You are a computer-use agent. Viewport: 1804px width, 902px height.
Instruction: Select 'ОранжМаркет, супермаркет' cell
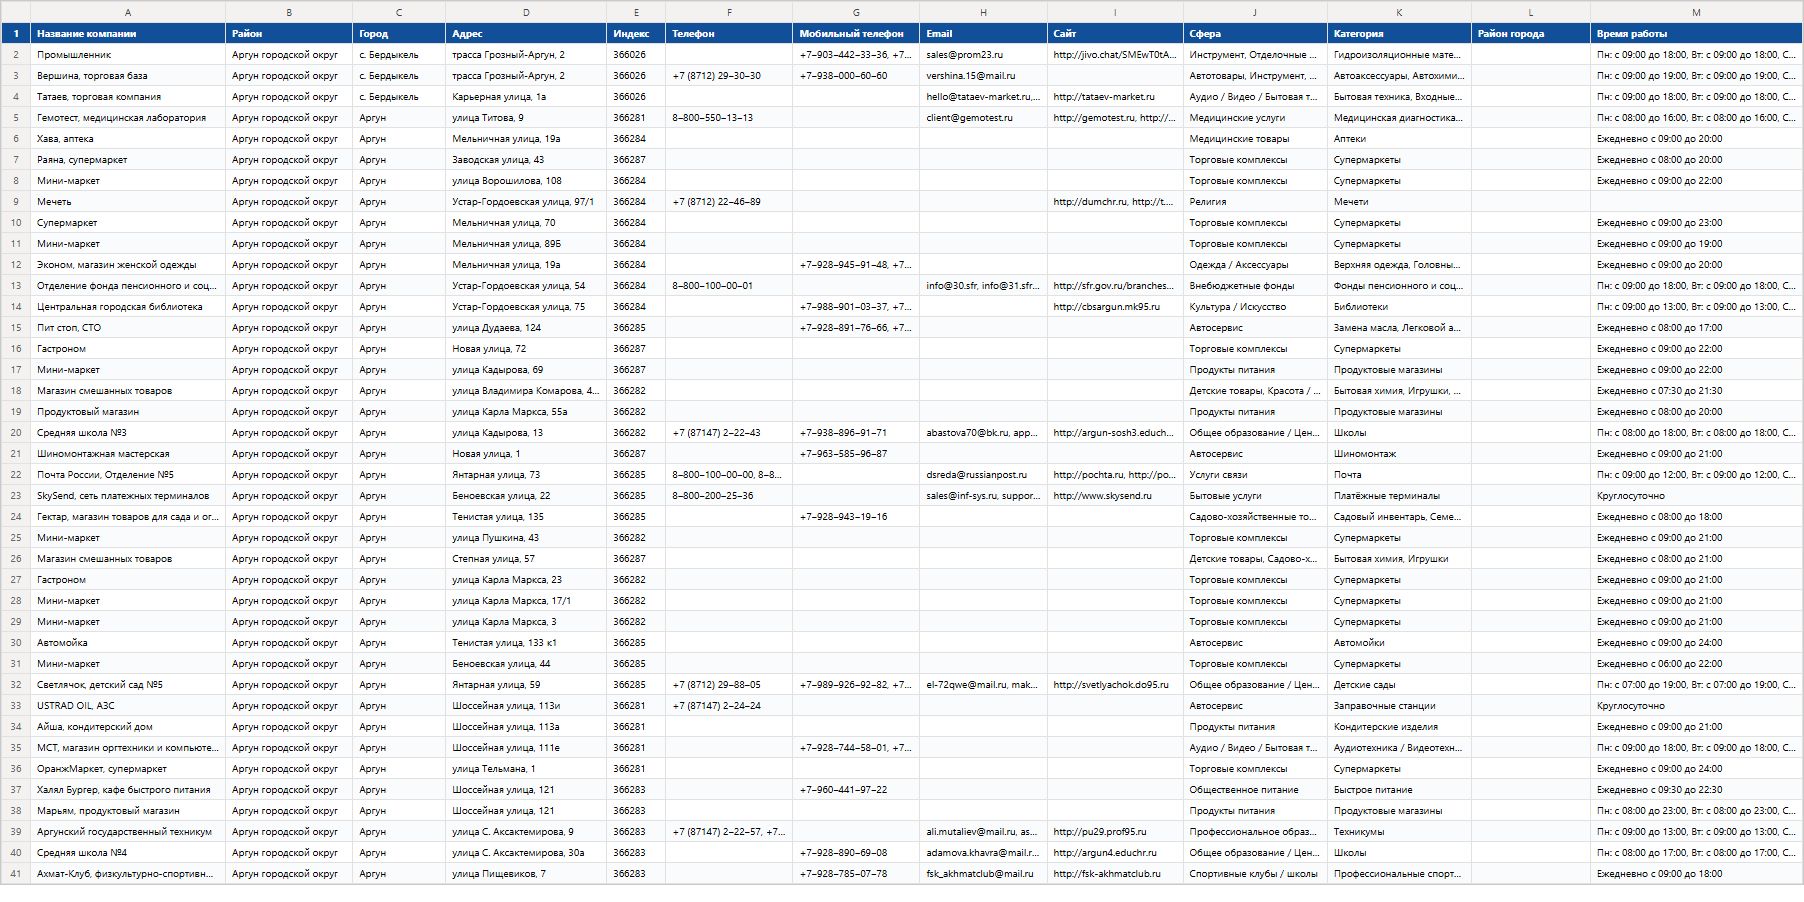pos(128,768)
